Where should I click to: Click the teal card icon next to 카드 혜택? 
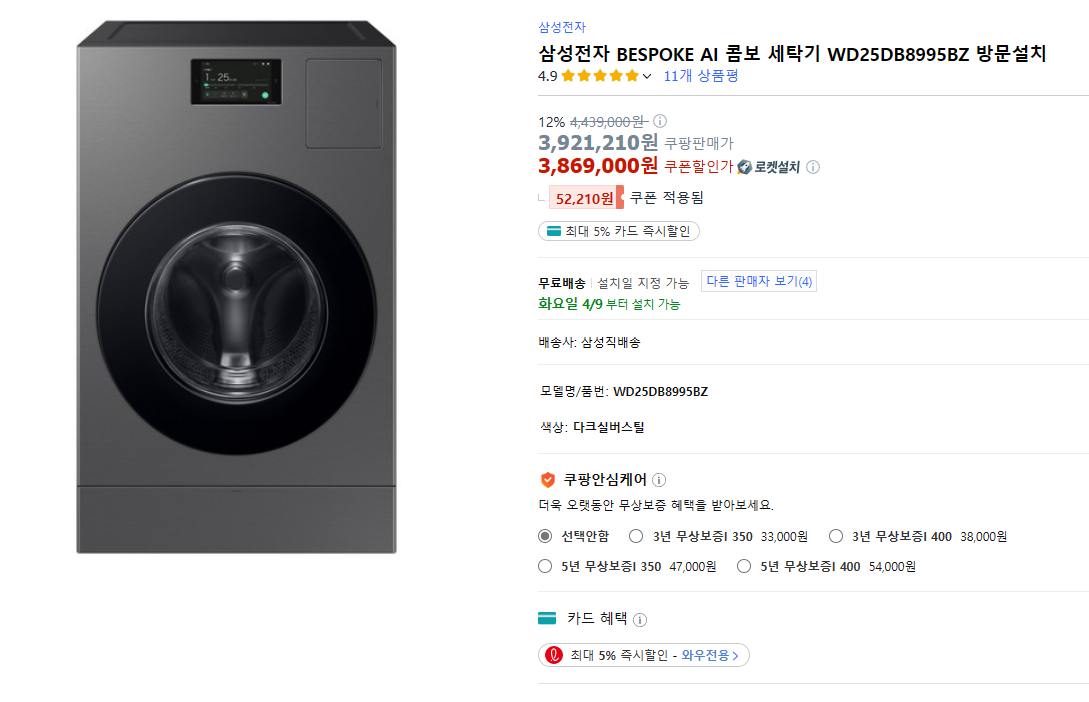coord(546,617)
